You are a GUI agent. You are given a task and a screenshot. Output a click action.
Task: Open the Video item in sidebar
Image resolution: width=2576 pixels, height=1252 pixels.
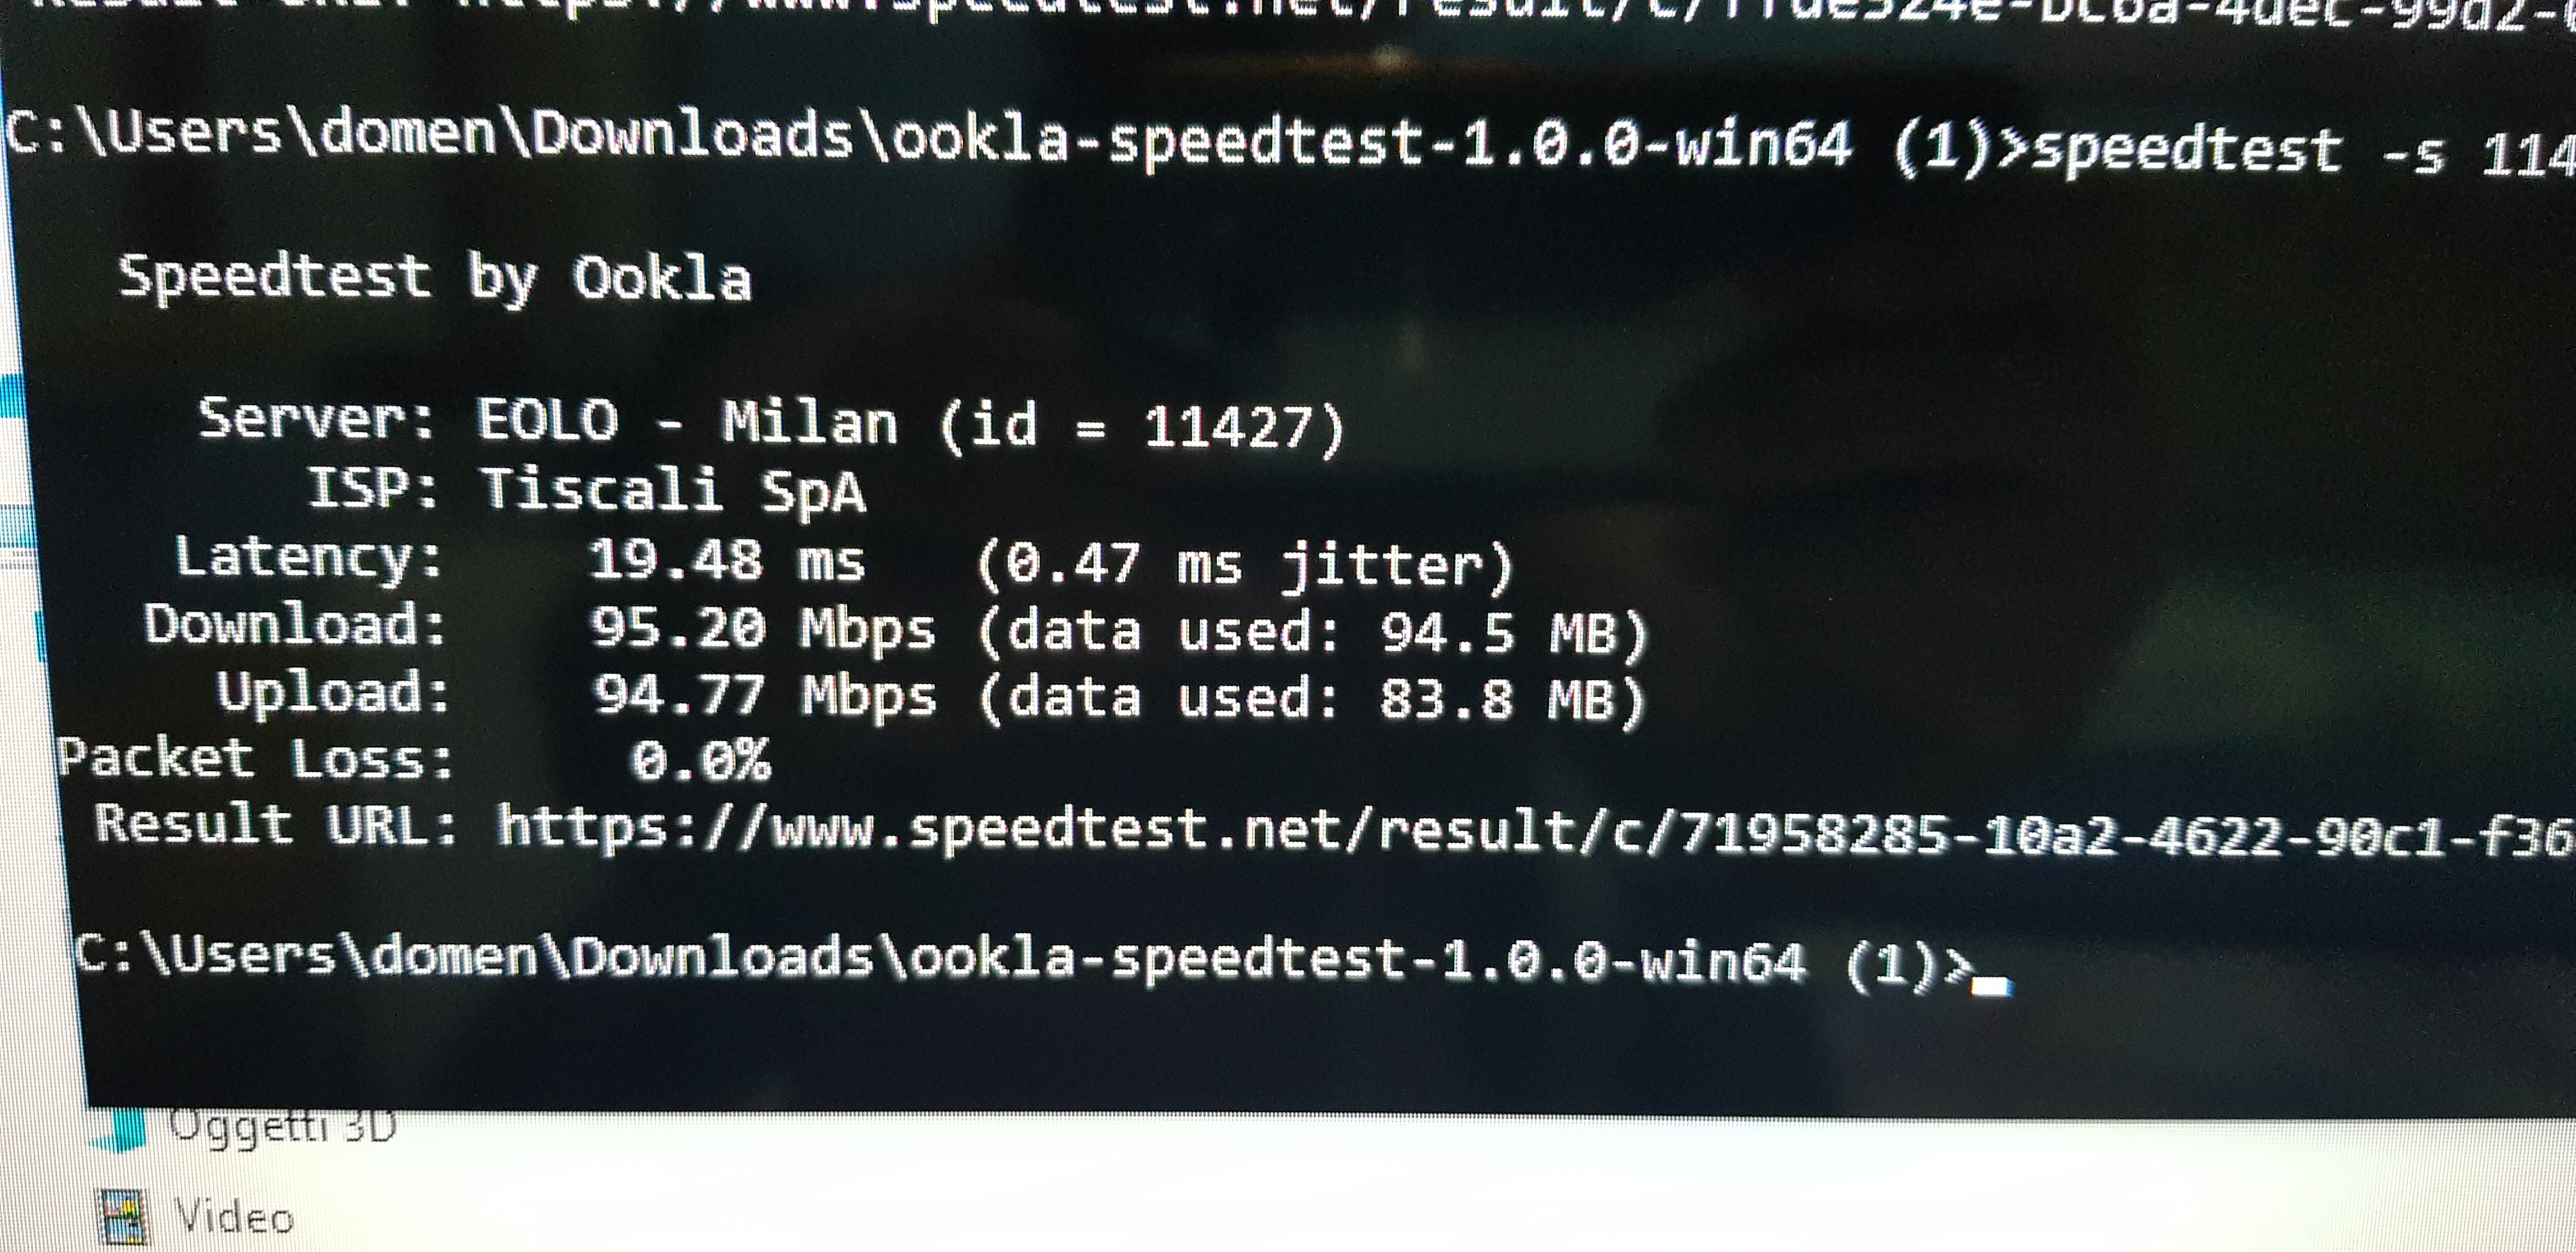click(235, 1217)
